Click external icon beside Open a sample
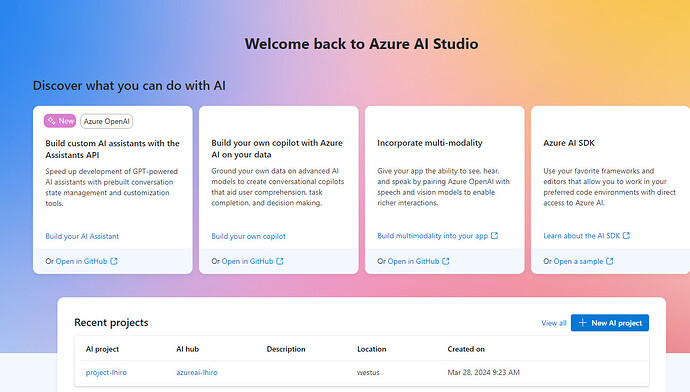The image size is (690, 392). (x=609, y=261)
